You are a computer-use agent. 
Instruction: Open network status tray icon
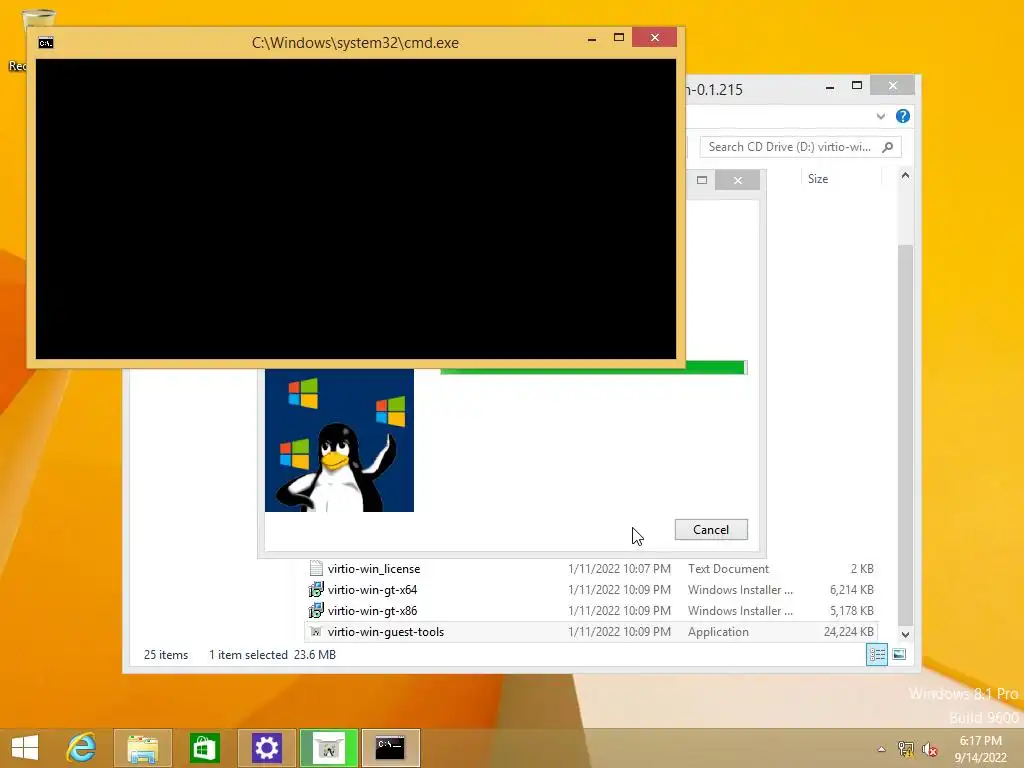[906, 749]
